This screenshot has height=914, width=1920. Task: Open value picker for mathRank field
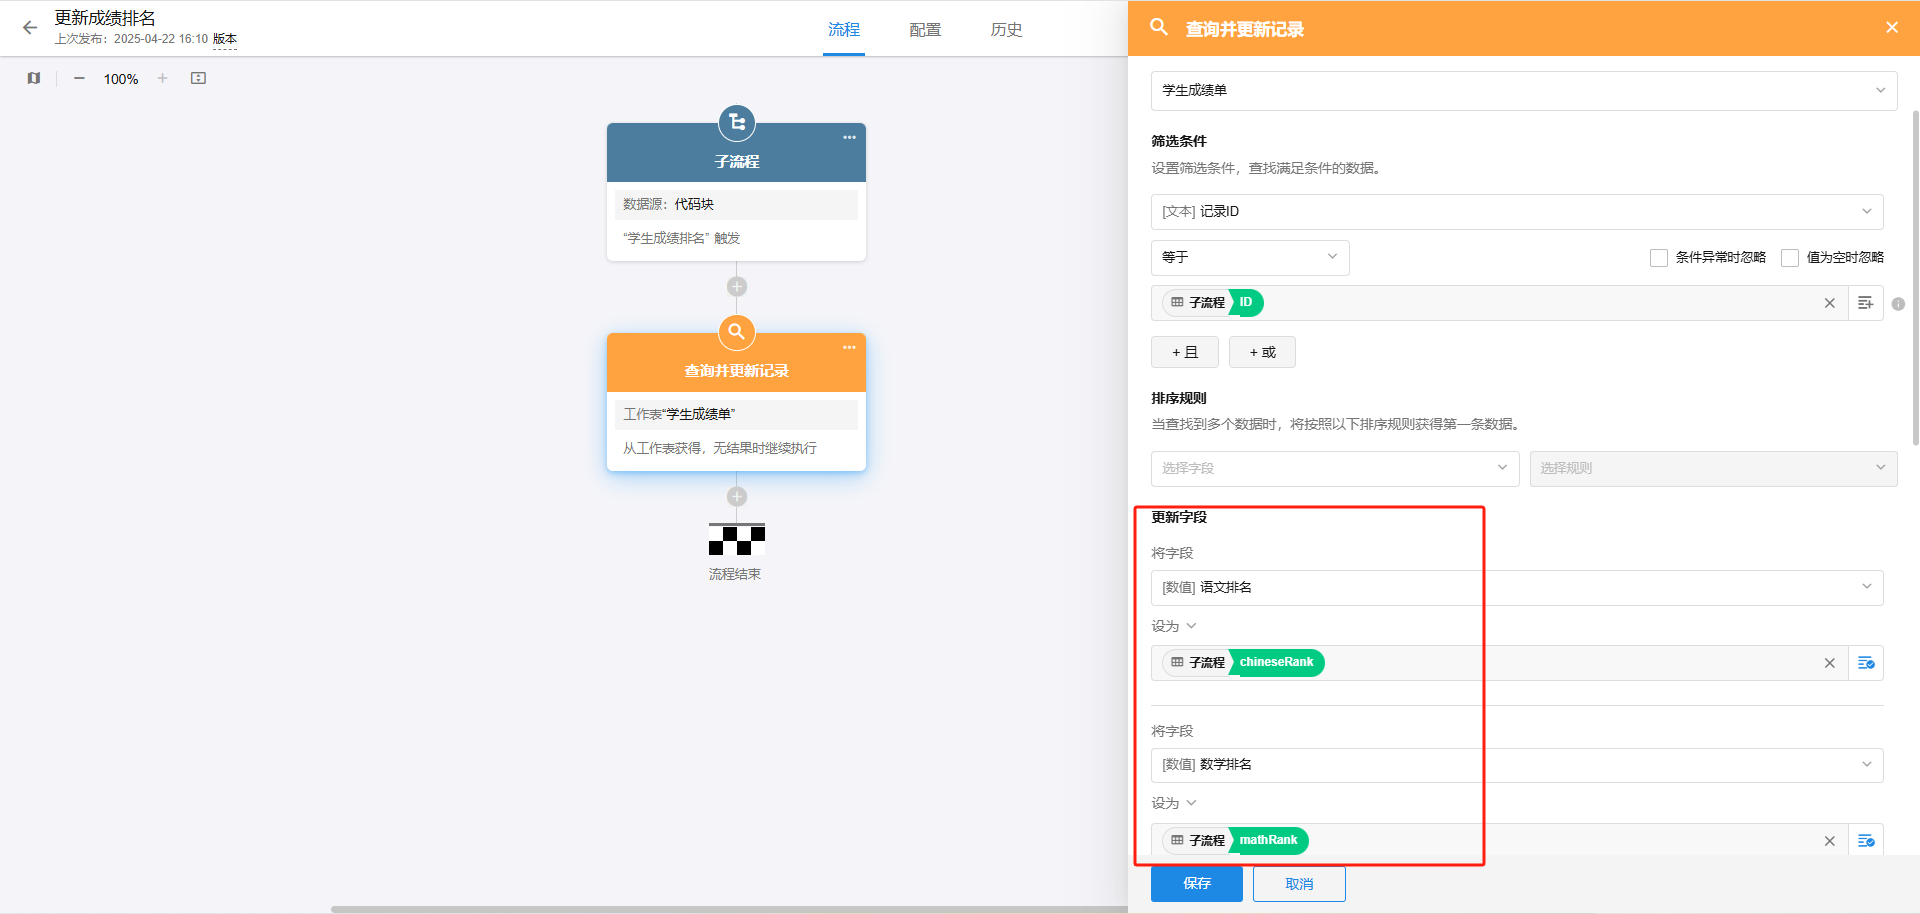[x=1866, y=841]
